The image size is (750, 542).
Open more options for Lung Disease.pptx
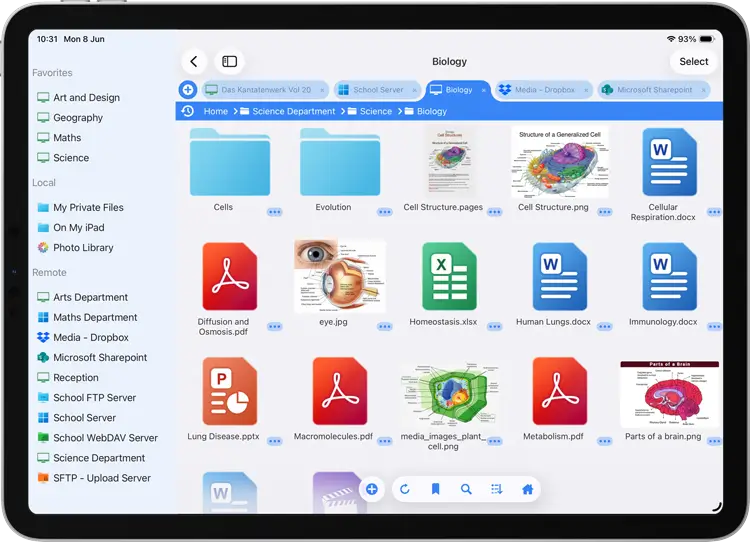(275, 441)
